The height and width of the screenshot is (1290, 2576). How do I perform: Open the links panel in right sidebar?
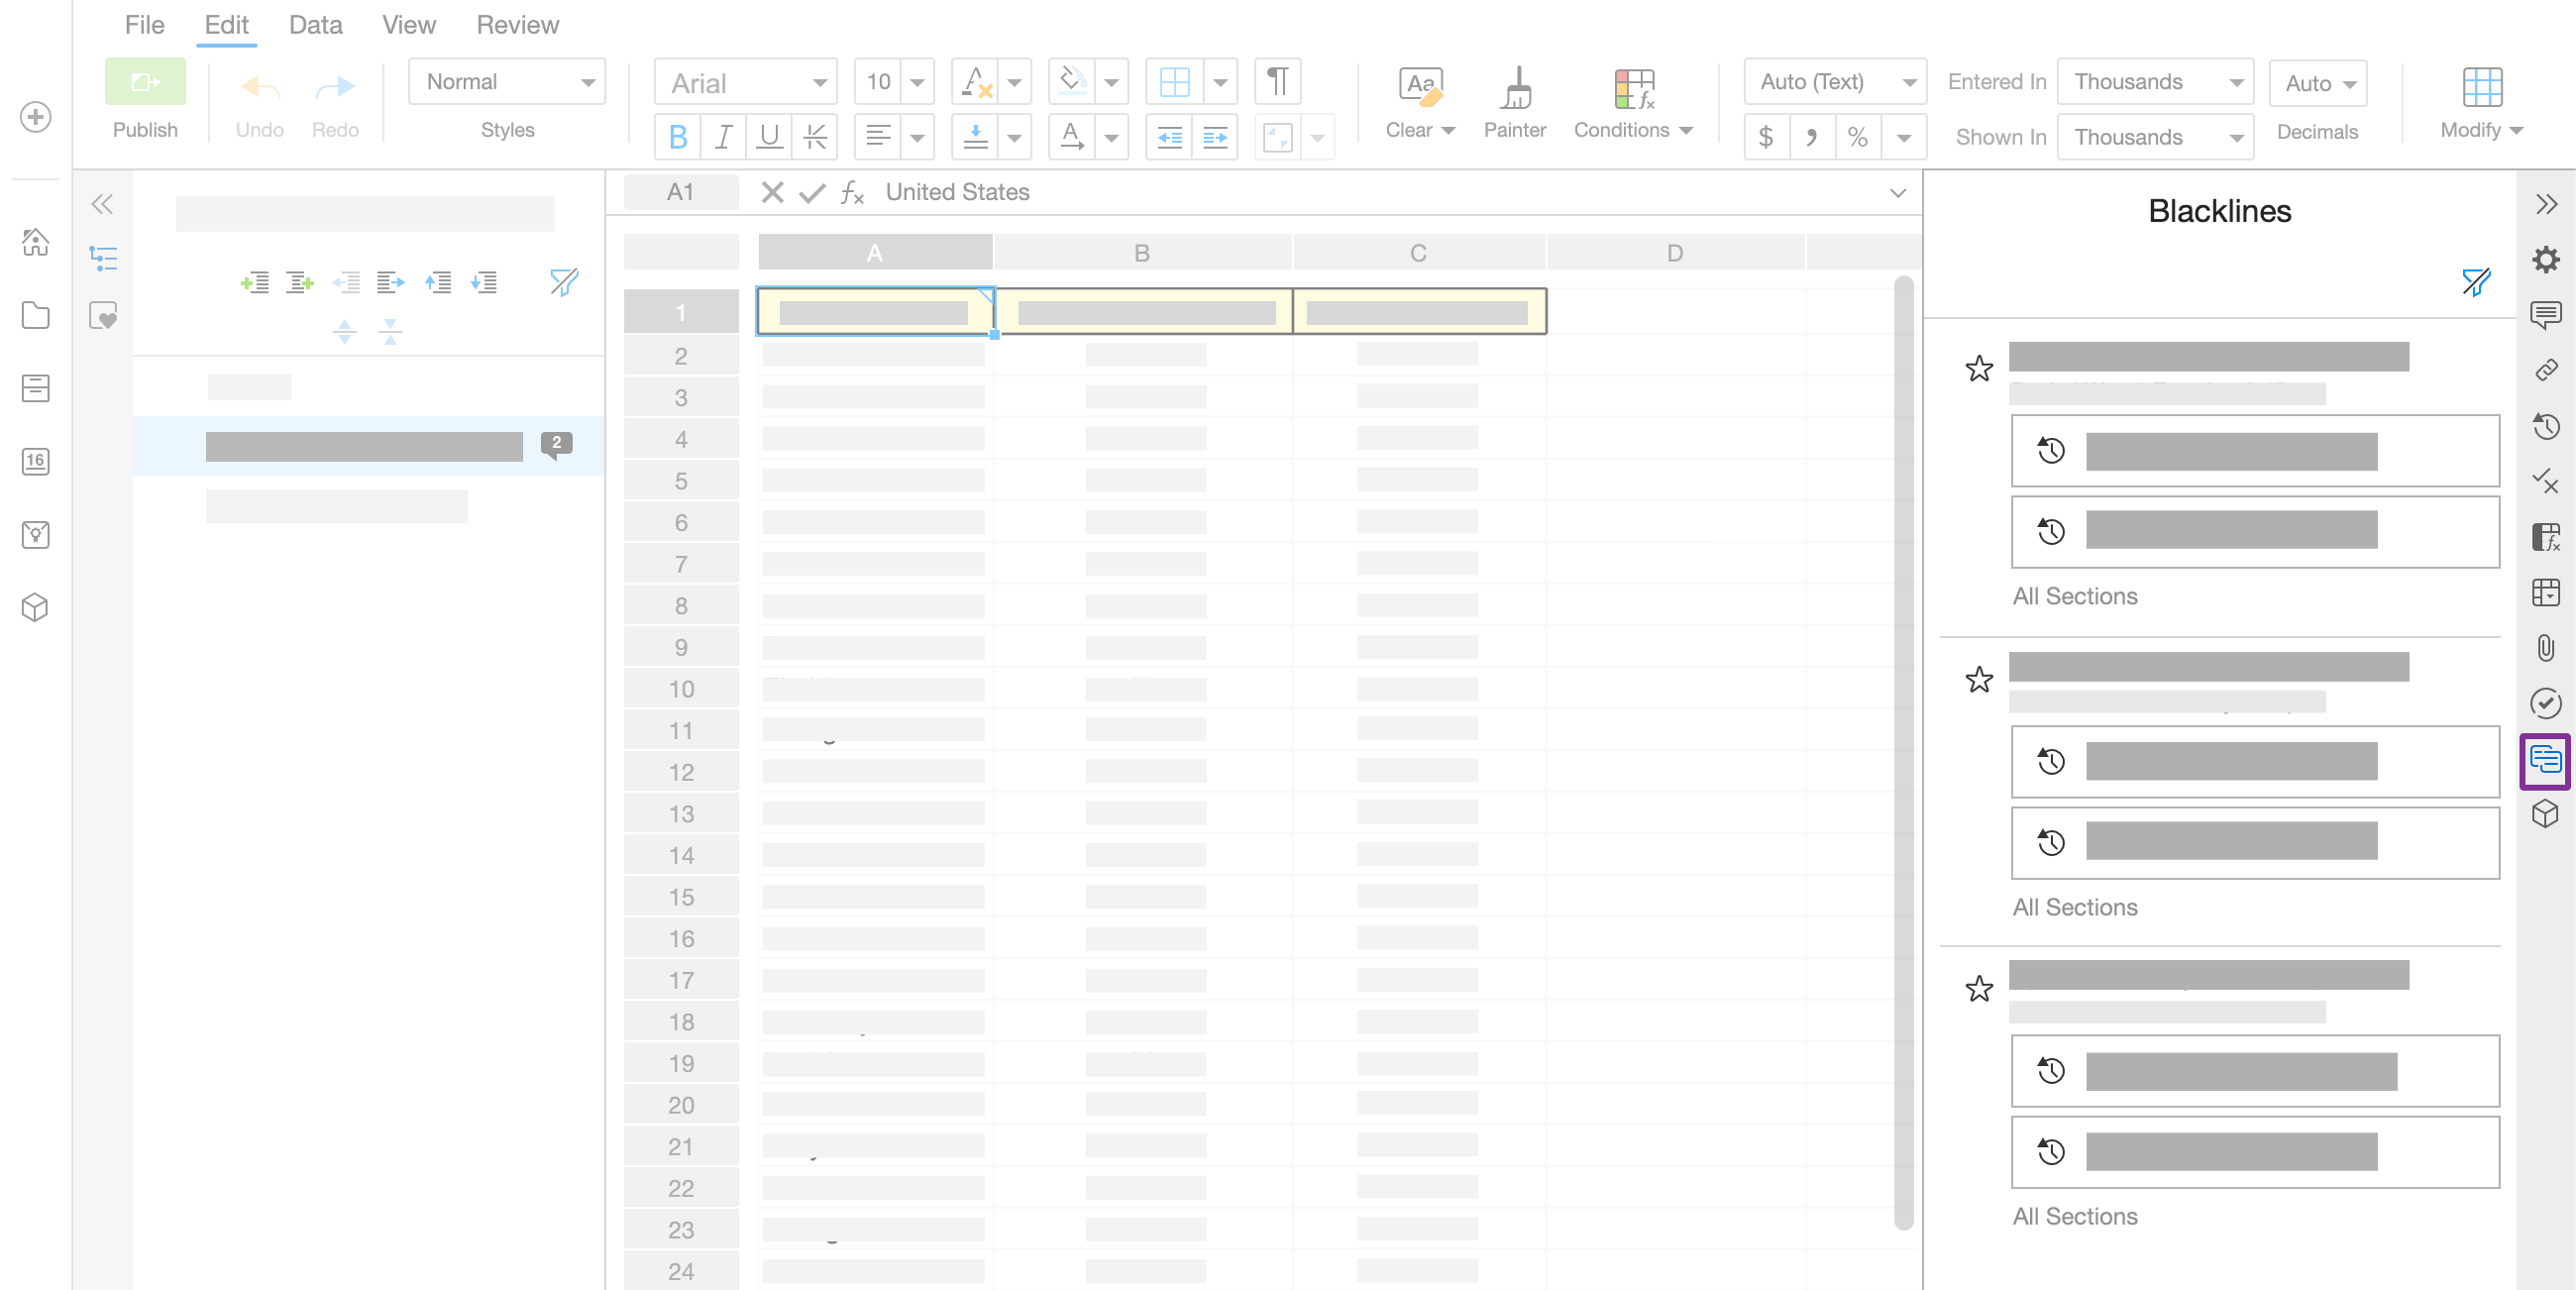click(x=2546, y=369)
